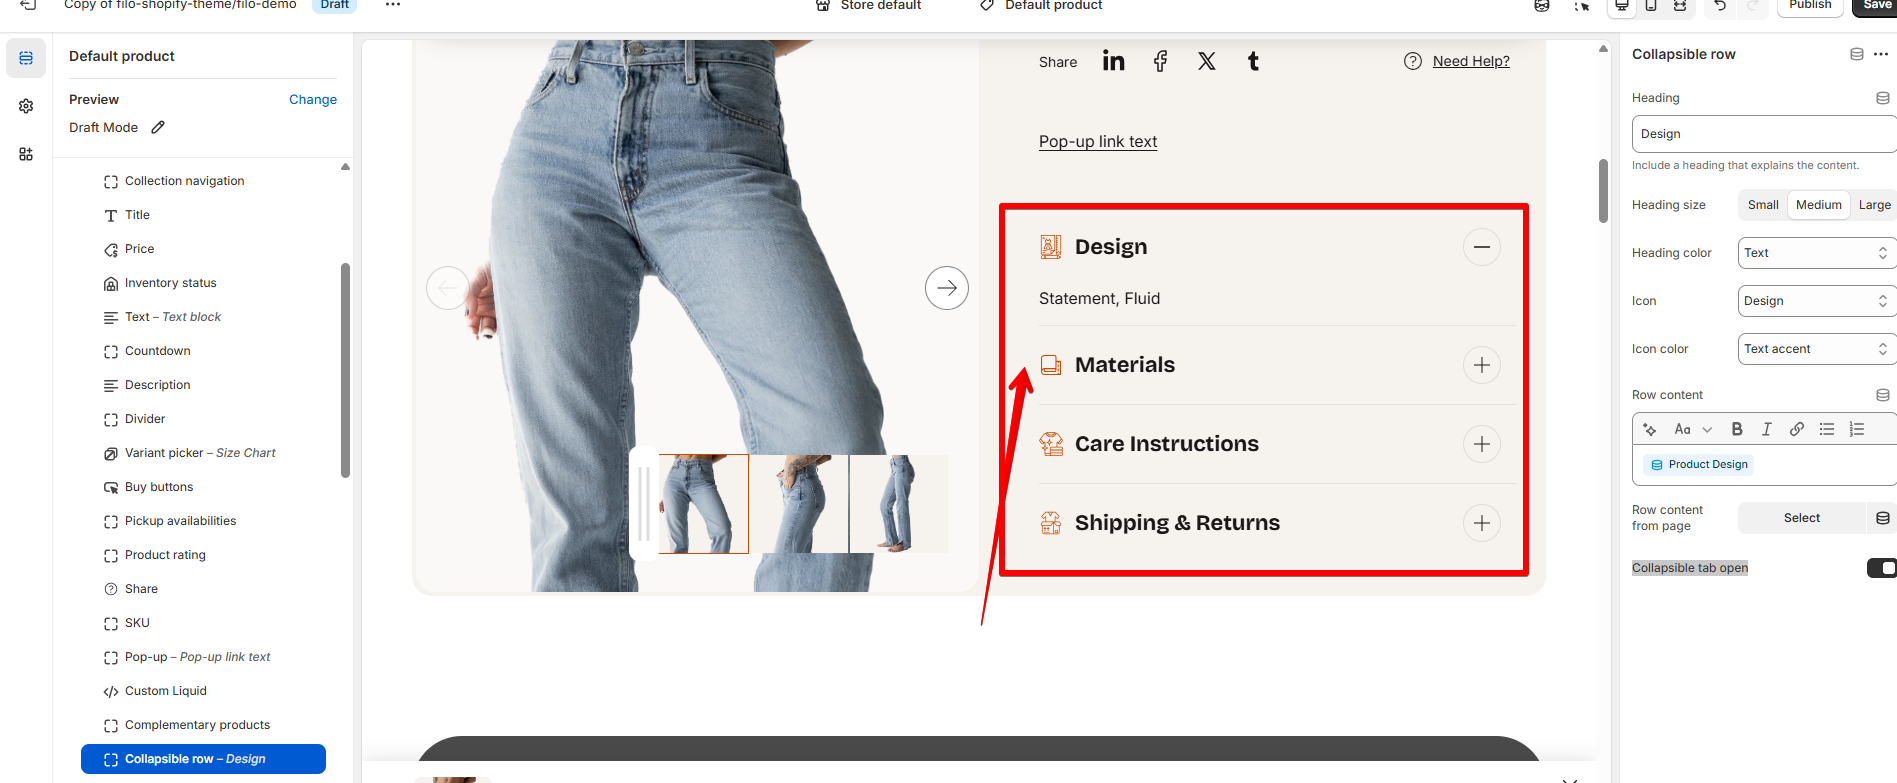Viewport: 1897px width, 783px height.
Task: Click the preview pane vertical scrollbar
Action: tap(1603, 190)
